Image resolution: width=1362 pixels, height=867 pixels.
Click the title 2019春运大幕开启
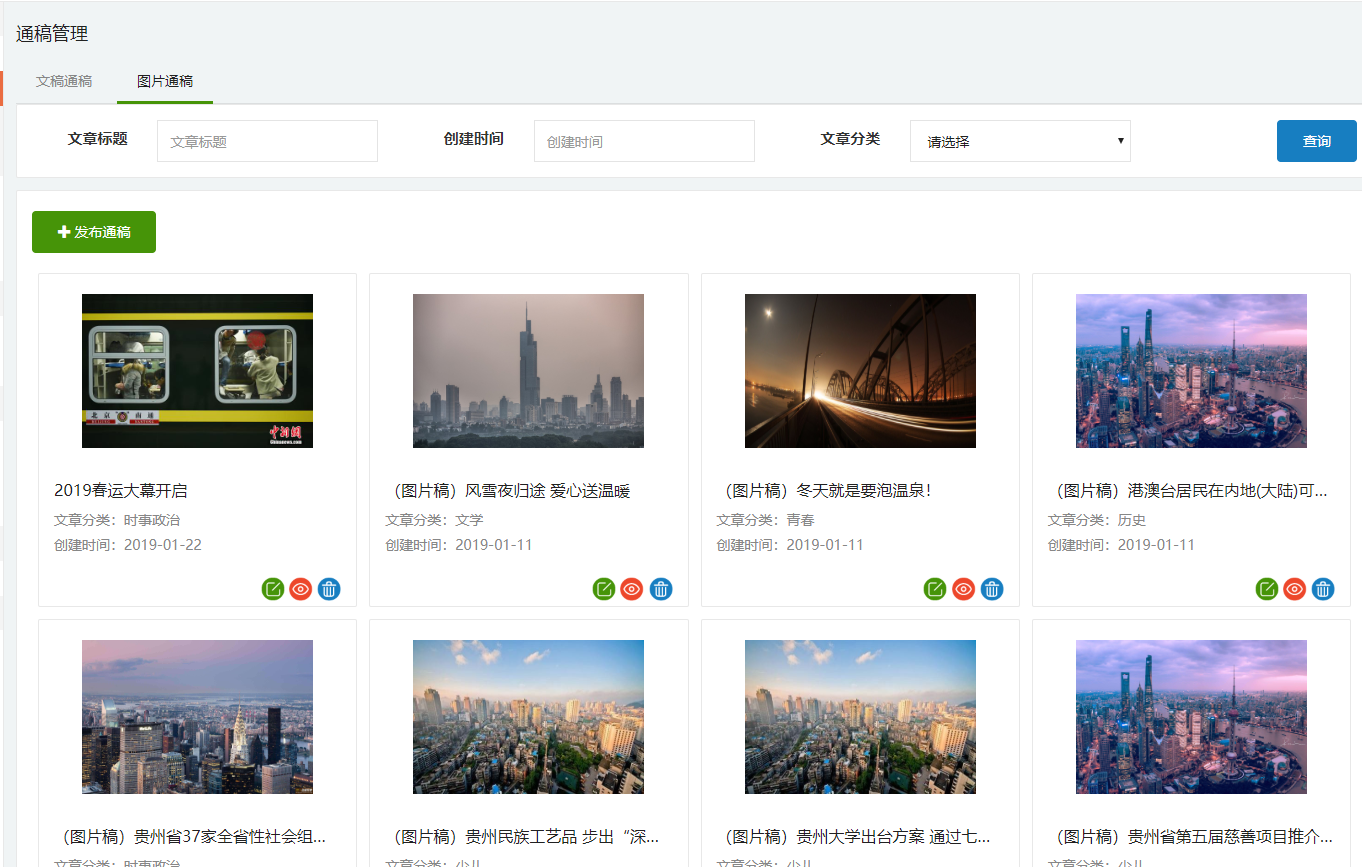[121, 491]
